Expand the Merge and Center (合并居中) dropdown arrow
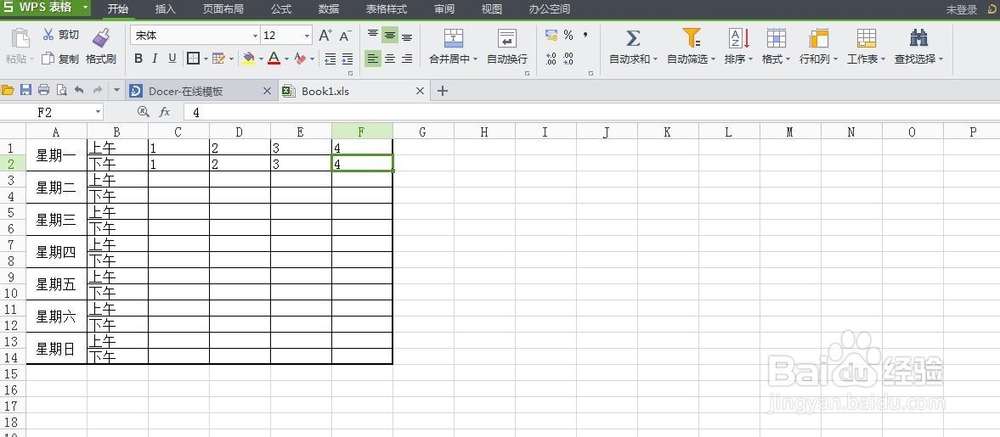1000x437 pixels. [x=475, y=59]
